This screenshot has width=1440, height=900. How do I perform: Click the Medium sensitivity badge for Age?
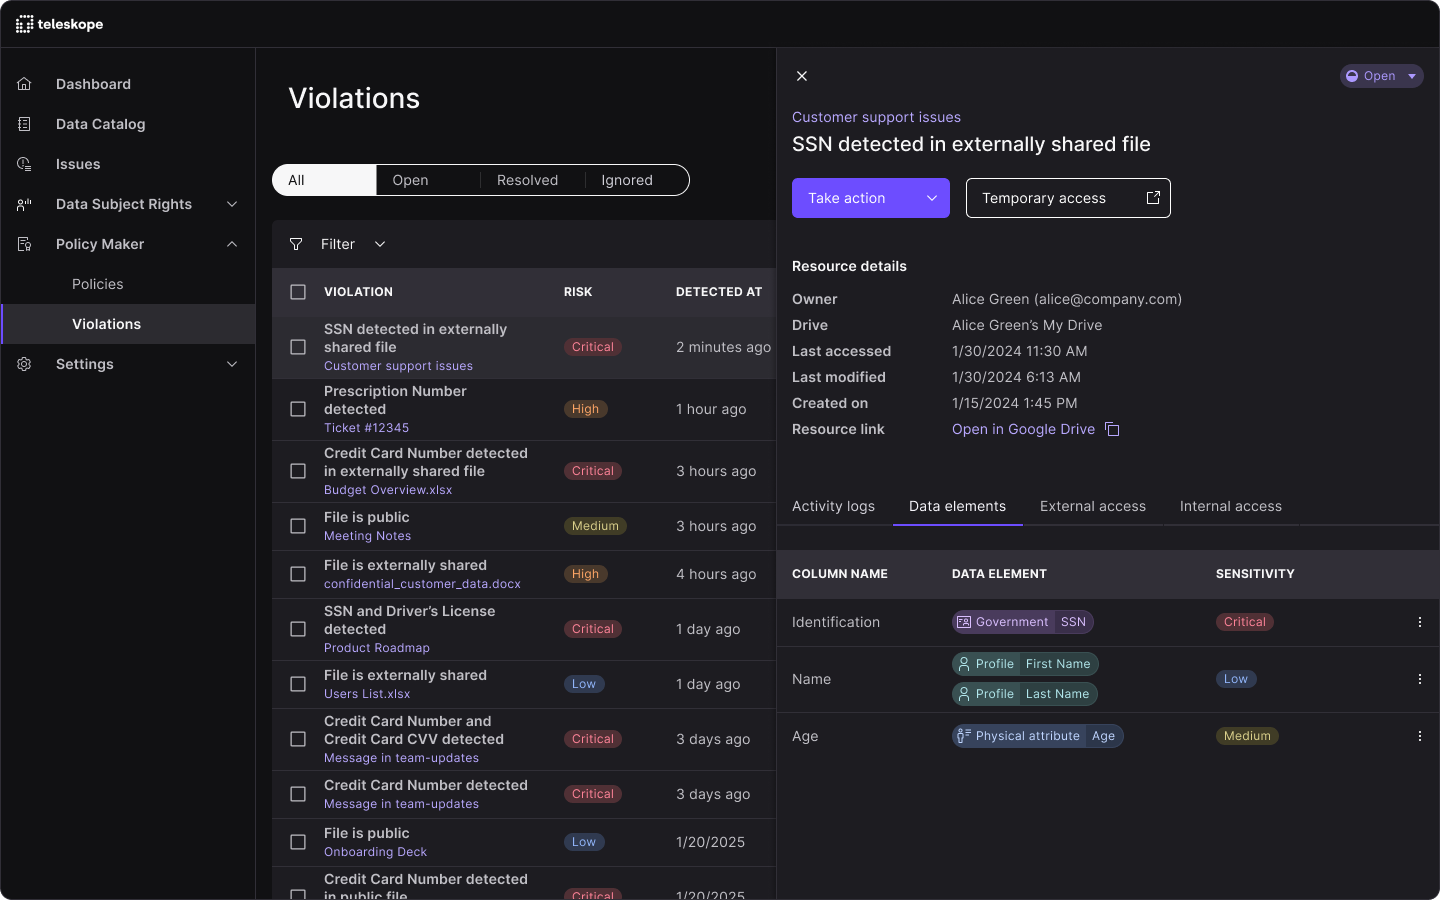tap(1247, 736)
